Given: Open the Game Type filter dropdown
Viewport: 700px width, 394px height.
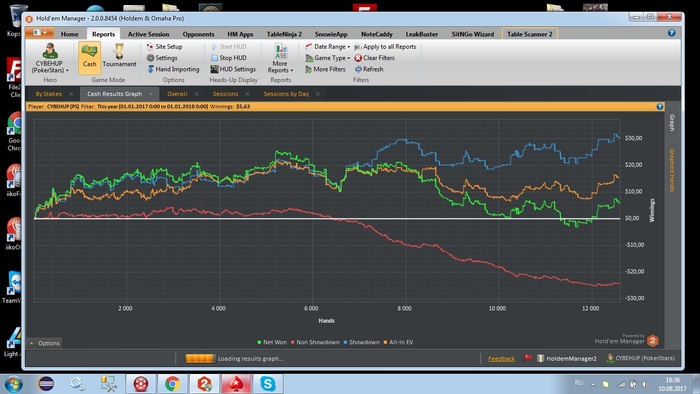Looking at the screenshot, I should (328, 58).
